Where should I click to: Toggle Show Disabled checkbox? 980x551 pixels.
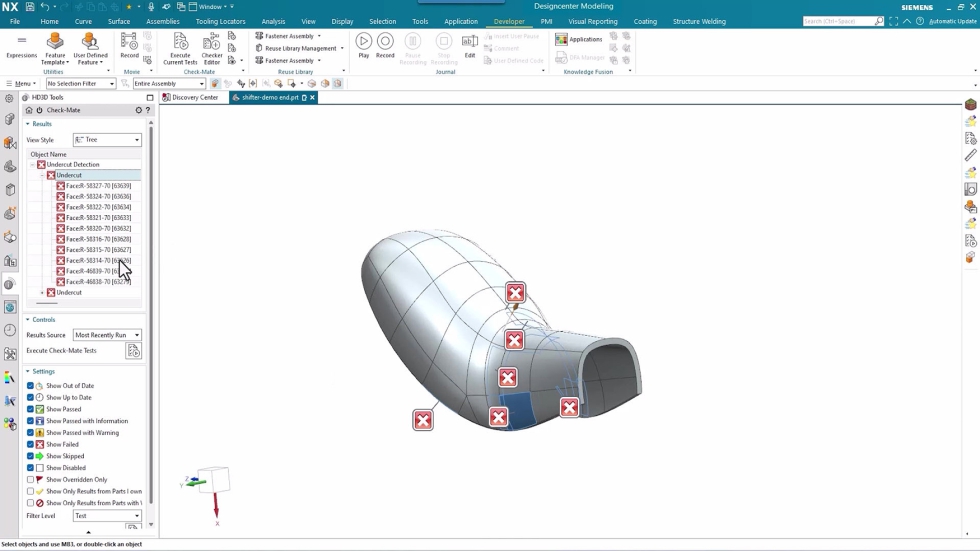pyautogui.click(x=30, y=468)
